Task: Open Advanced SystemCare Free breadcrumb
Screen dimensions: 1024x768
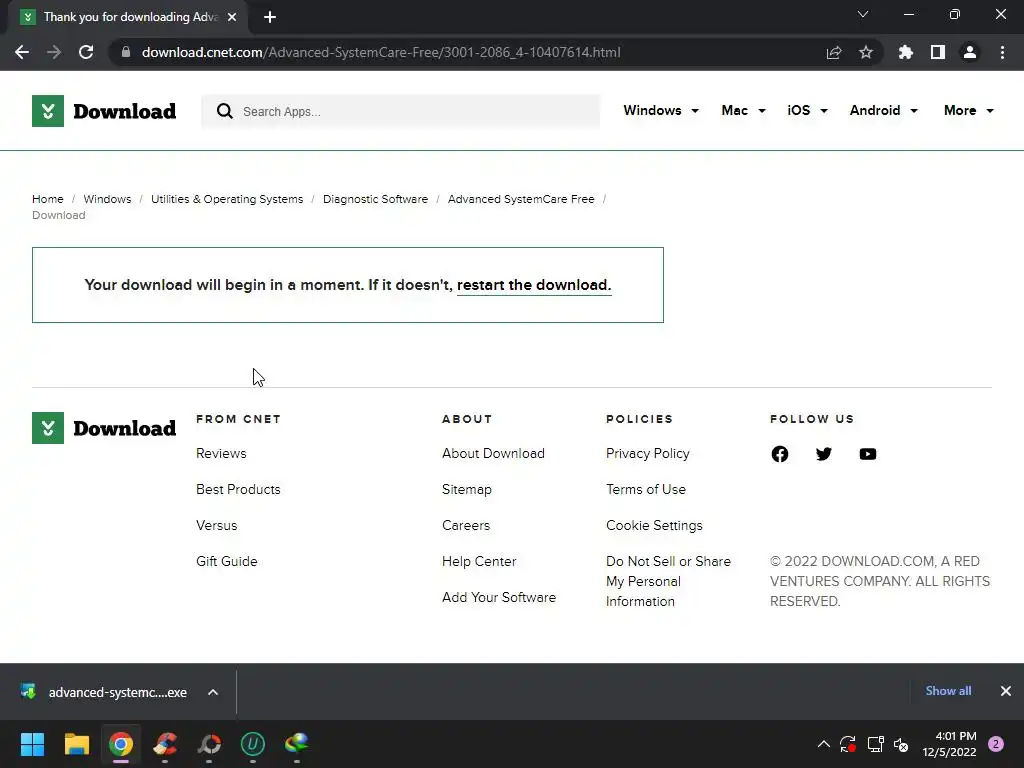Action: click(521, 199)
